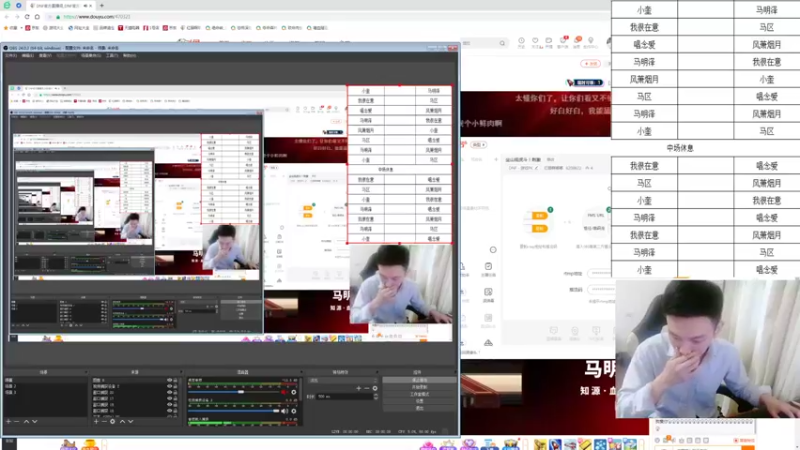Add a scene transition with plus icon
The width and height of the screenshot is (800, 450).
(358, 388)
